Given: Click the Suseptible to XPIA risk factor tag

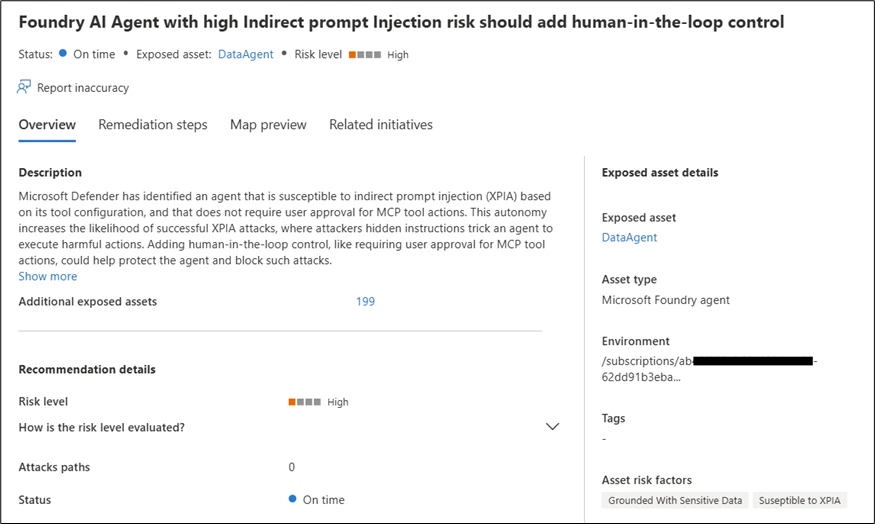Looking at the screenshot, I should tap(799, 500).
